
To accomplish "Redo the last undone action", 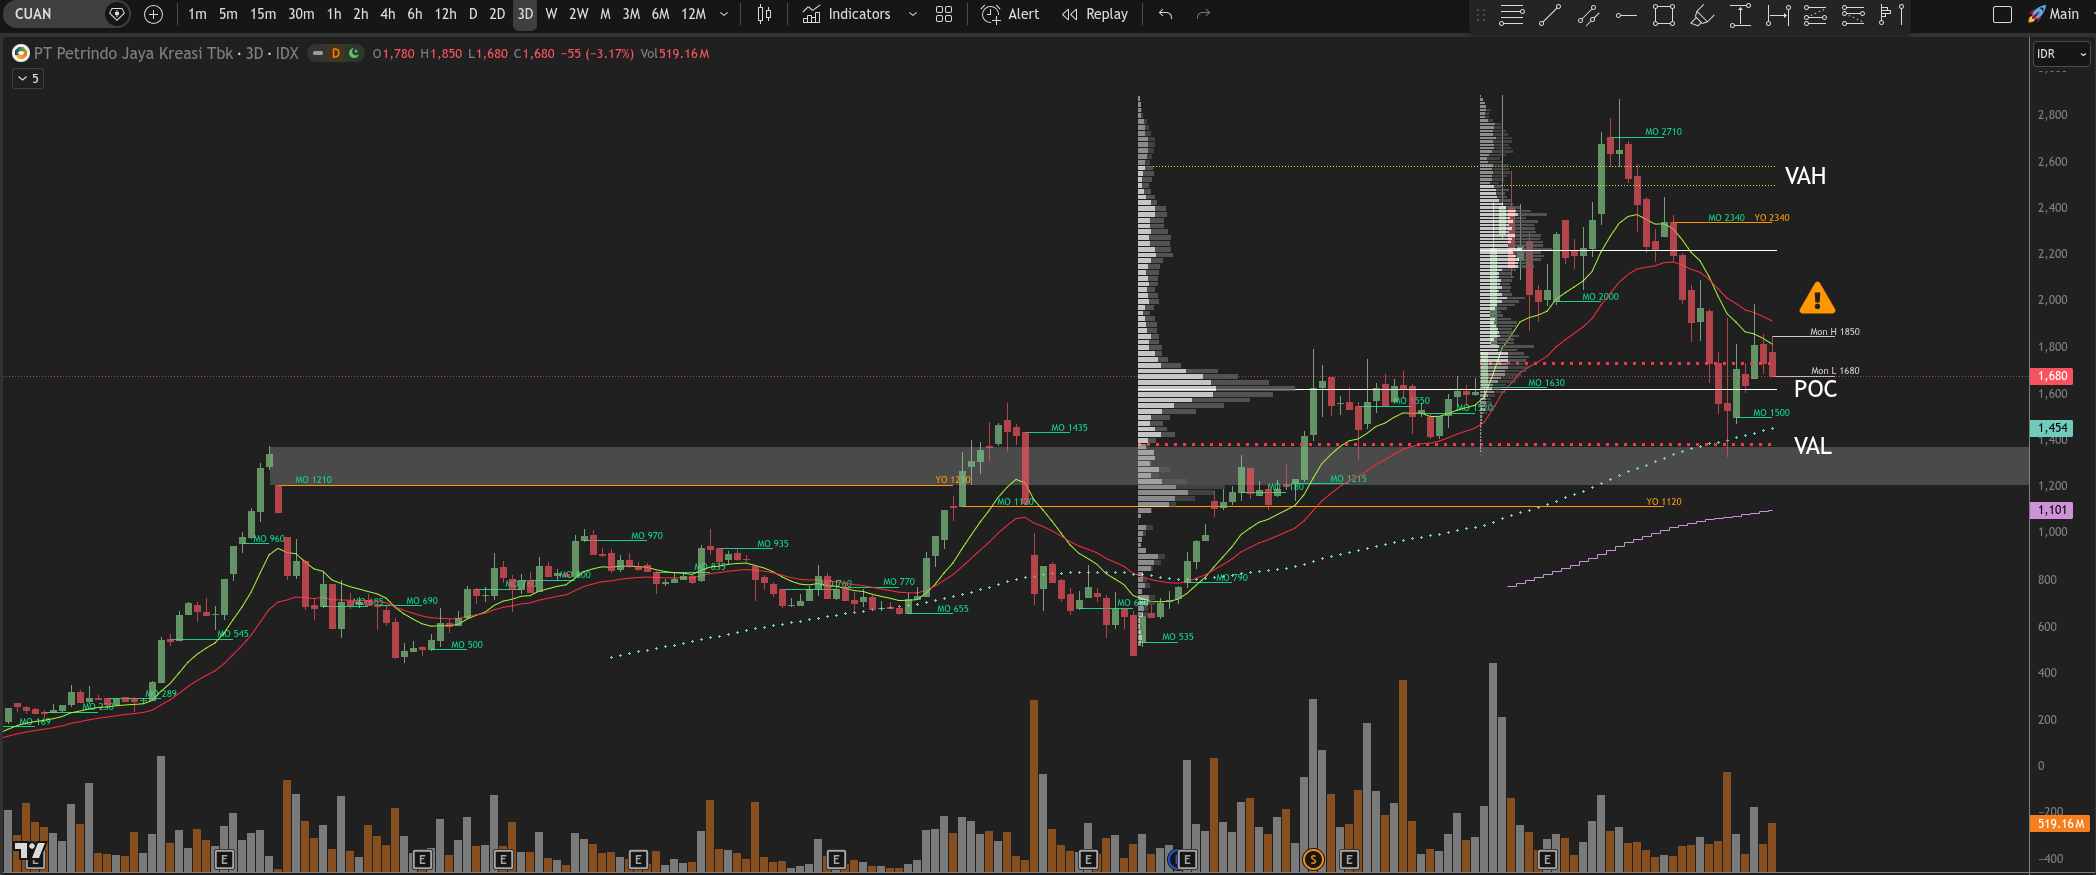I will (1203, 14).
